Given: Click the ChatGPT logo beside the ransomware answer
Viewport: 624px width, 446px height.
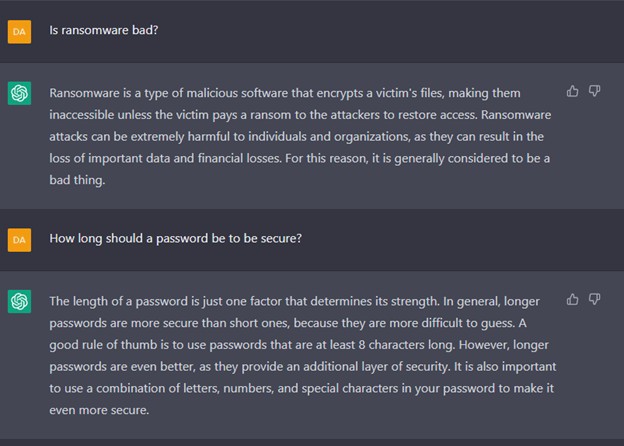Looking at the screenshot, I should click(x=20, y=93).
